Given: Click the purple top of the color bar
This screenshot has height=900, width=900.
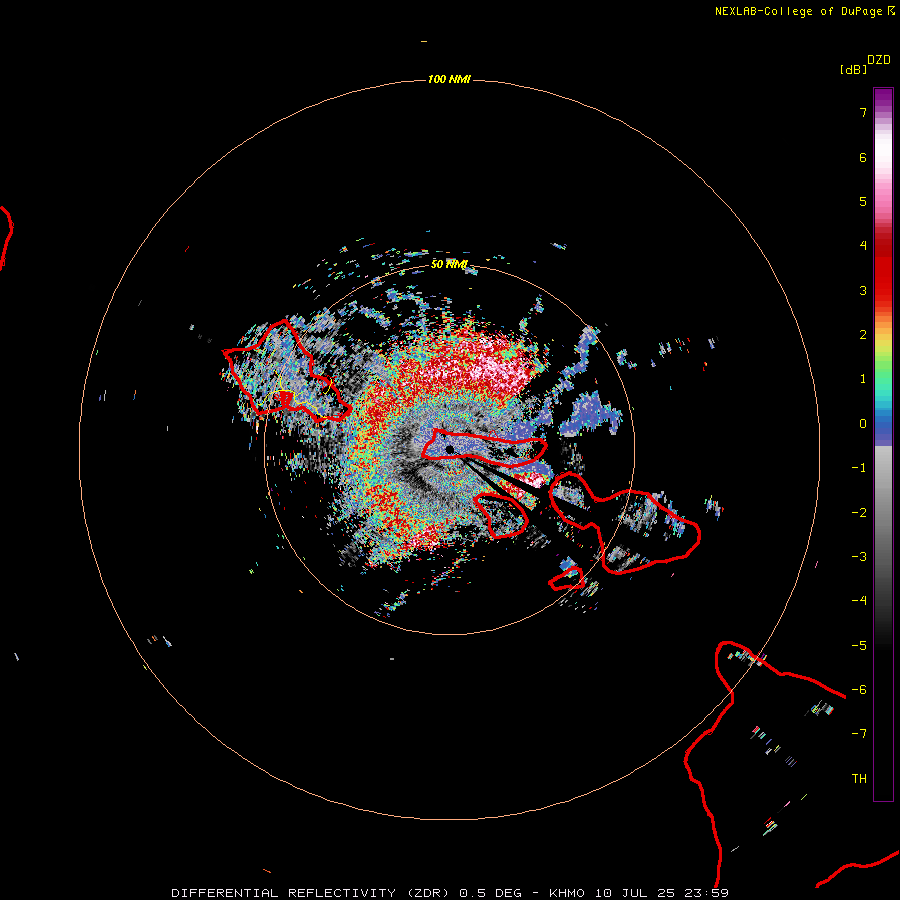Looking at the screenshot, I should tap(883, 98).
